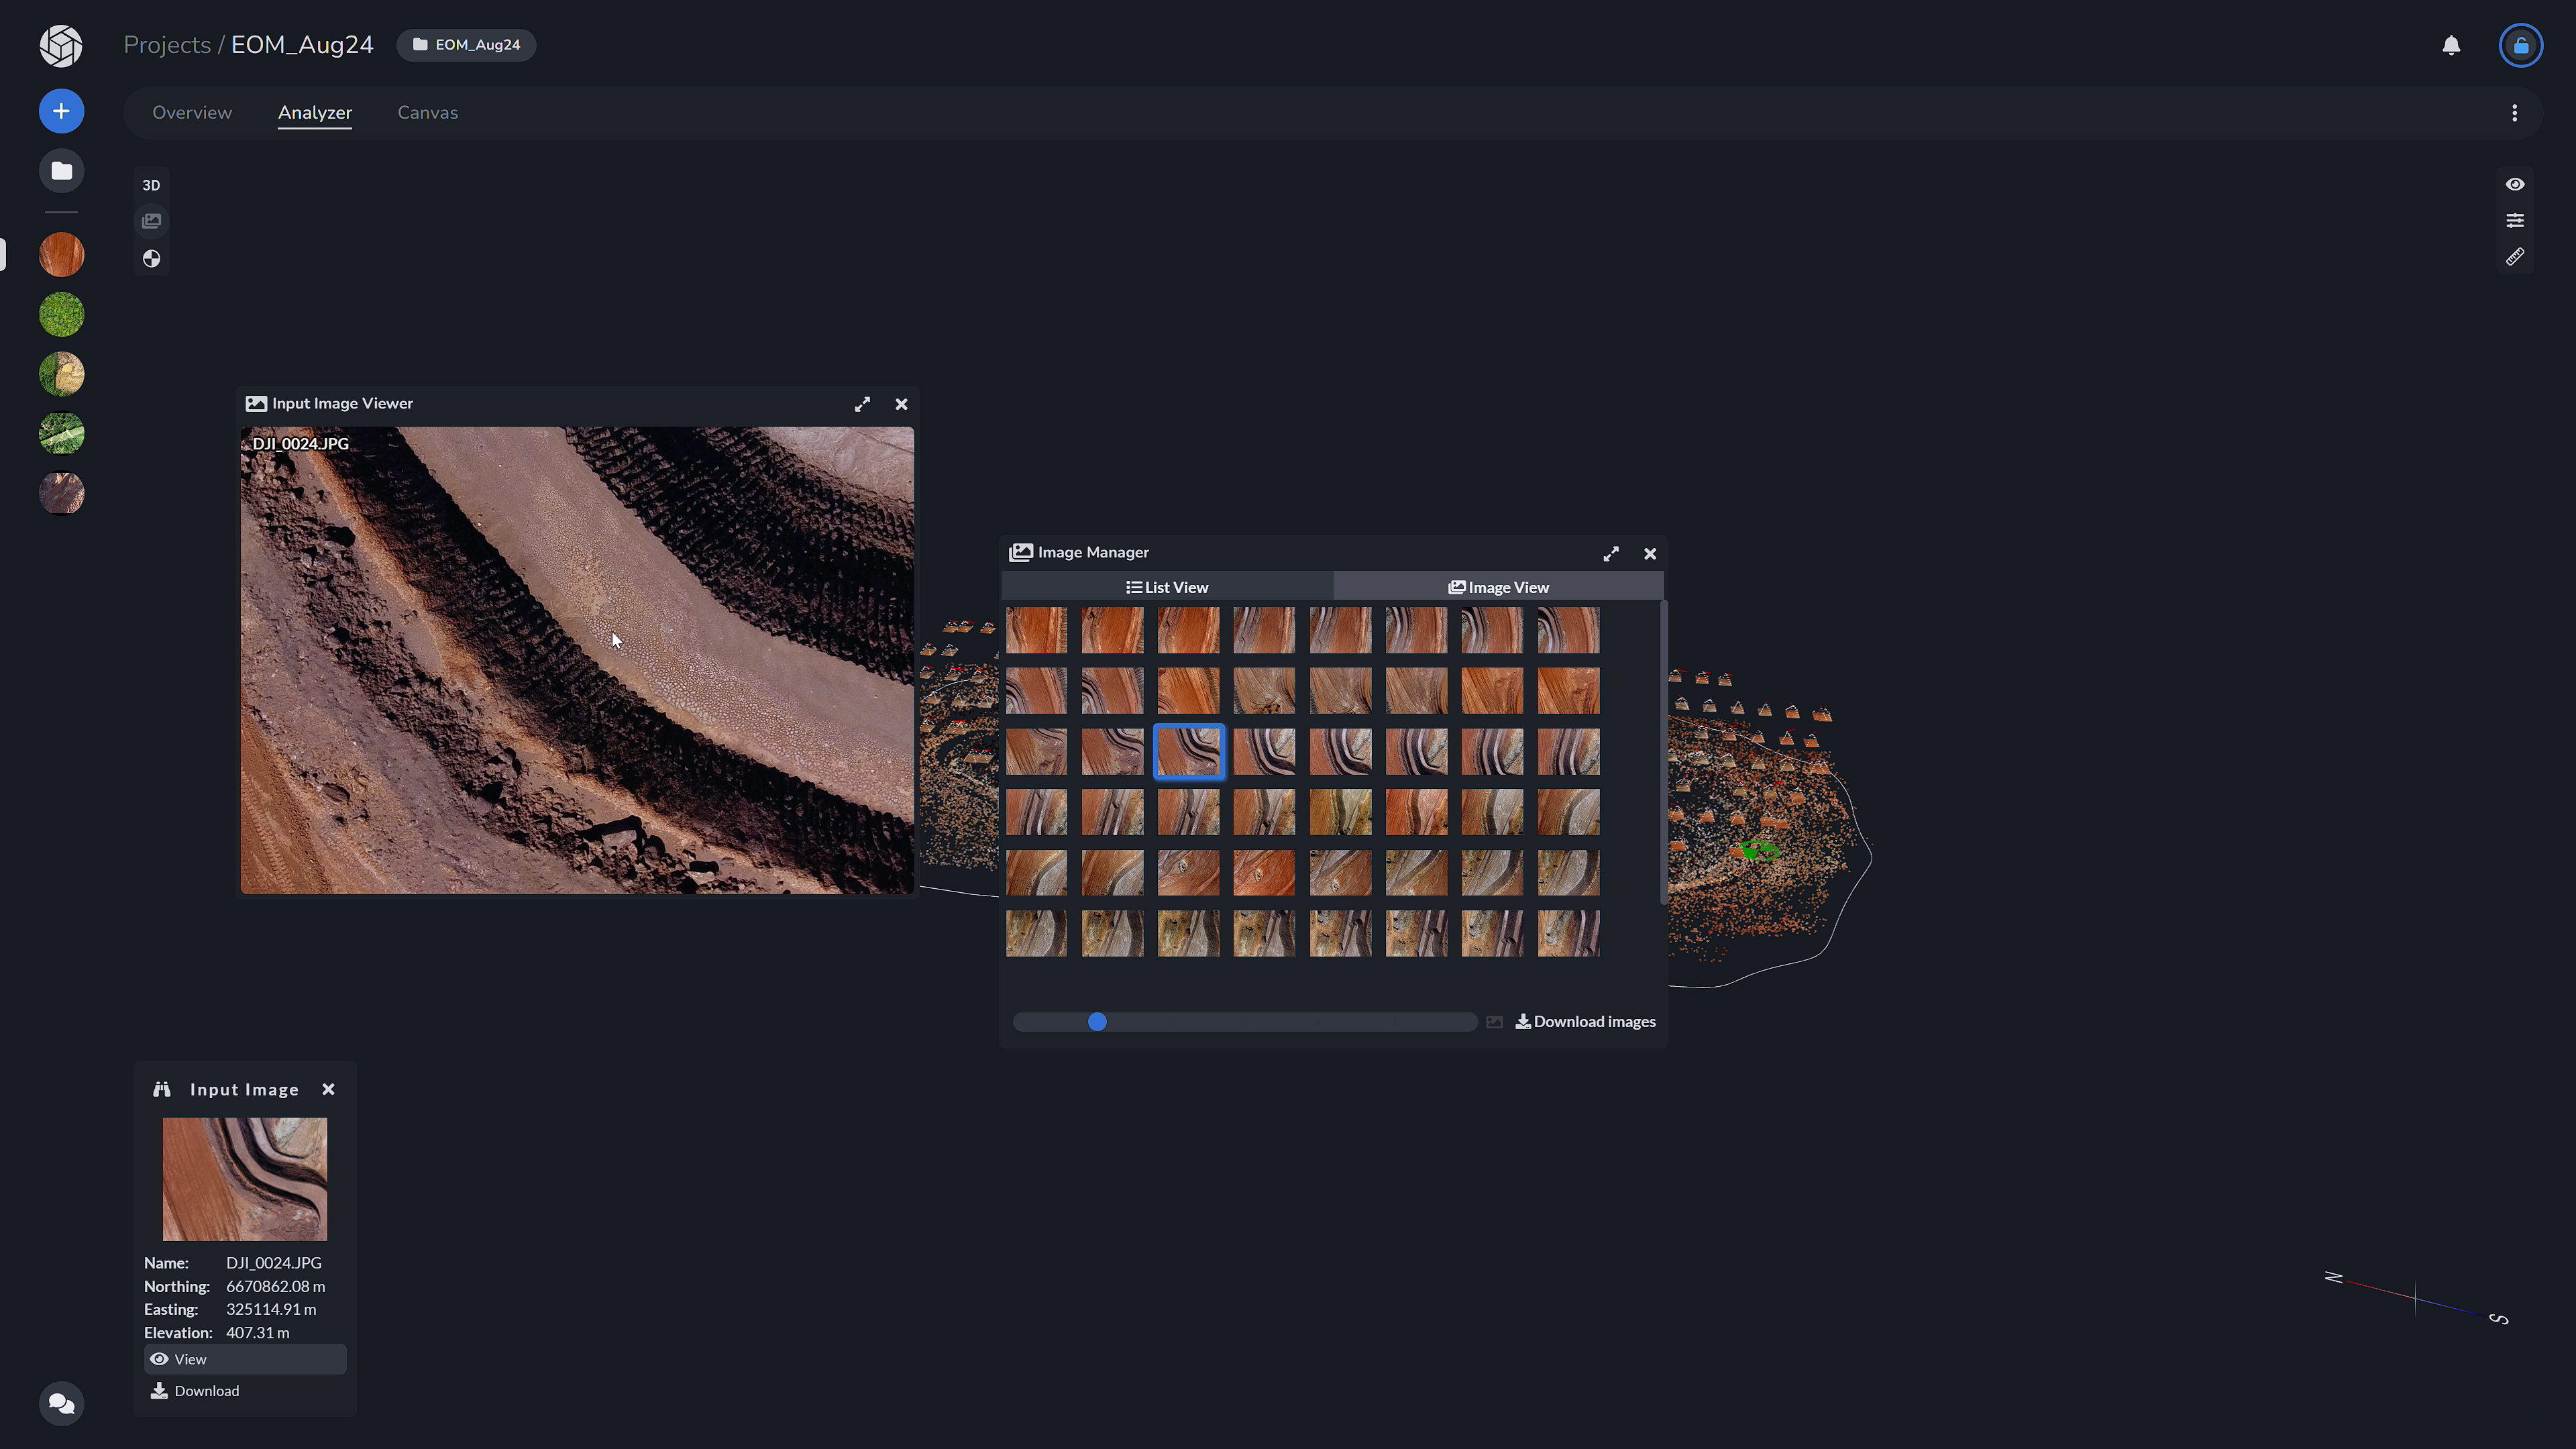
Task: Open the image gallery tool in the left toolbar
Action: pyautogui.click(x=151, y=221)
